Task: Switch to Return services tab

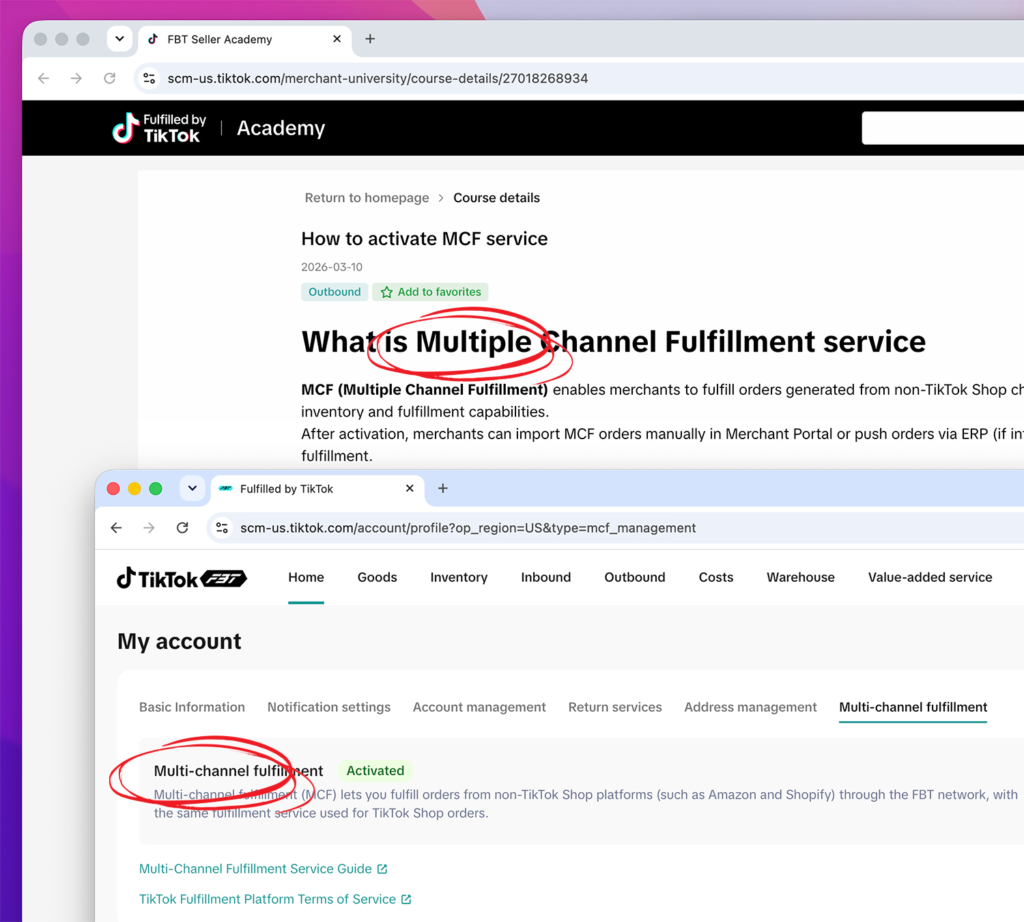Action: tap(615, 707)
